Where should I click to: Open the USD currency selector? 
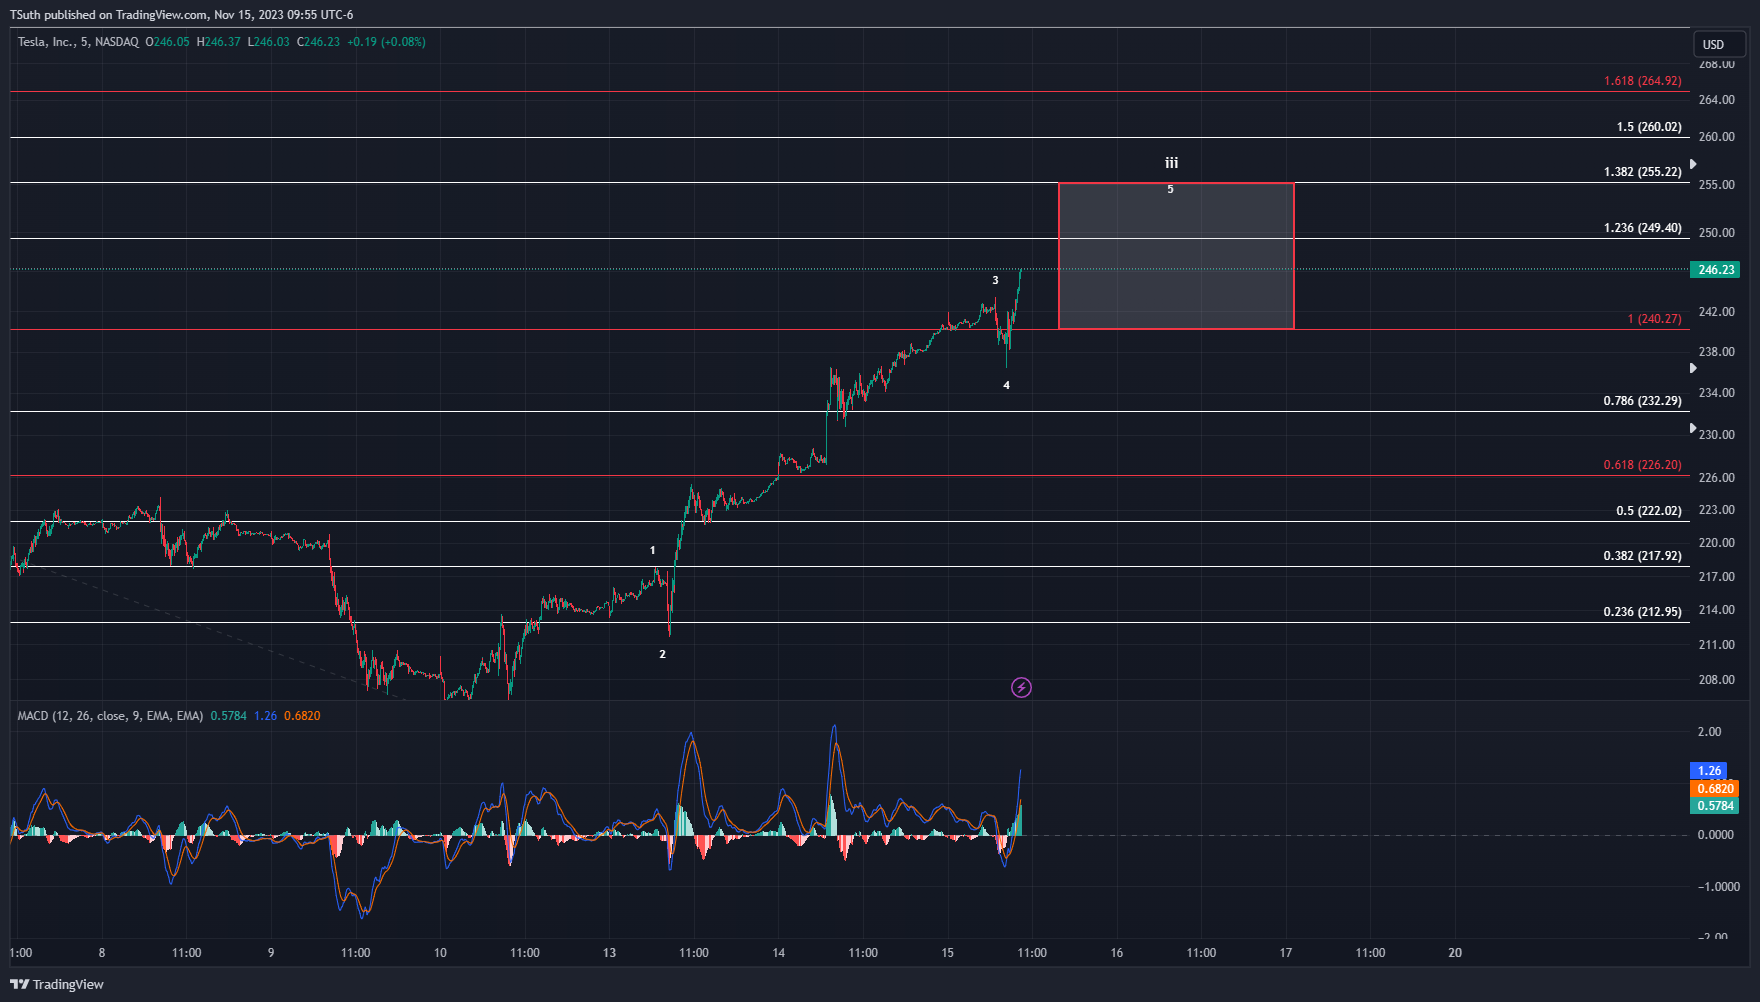click(x=1719, y=44)
